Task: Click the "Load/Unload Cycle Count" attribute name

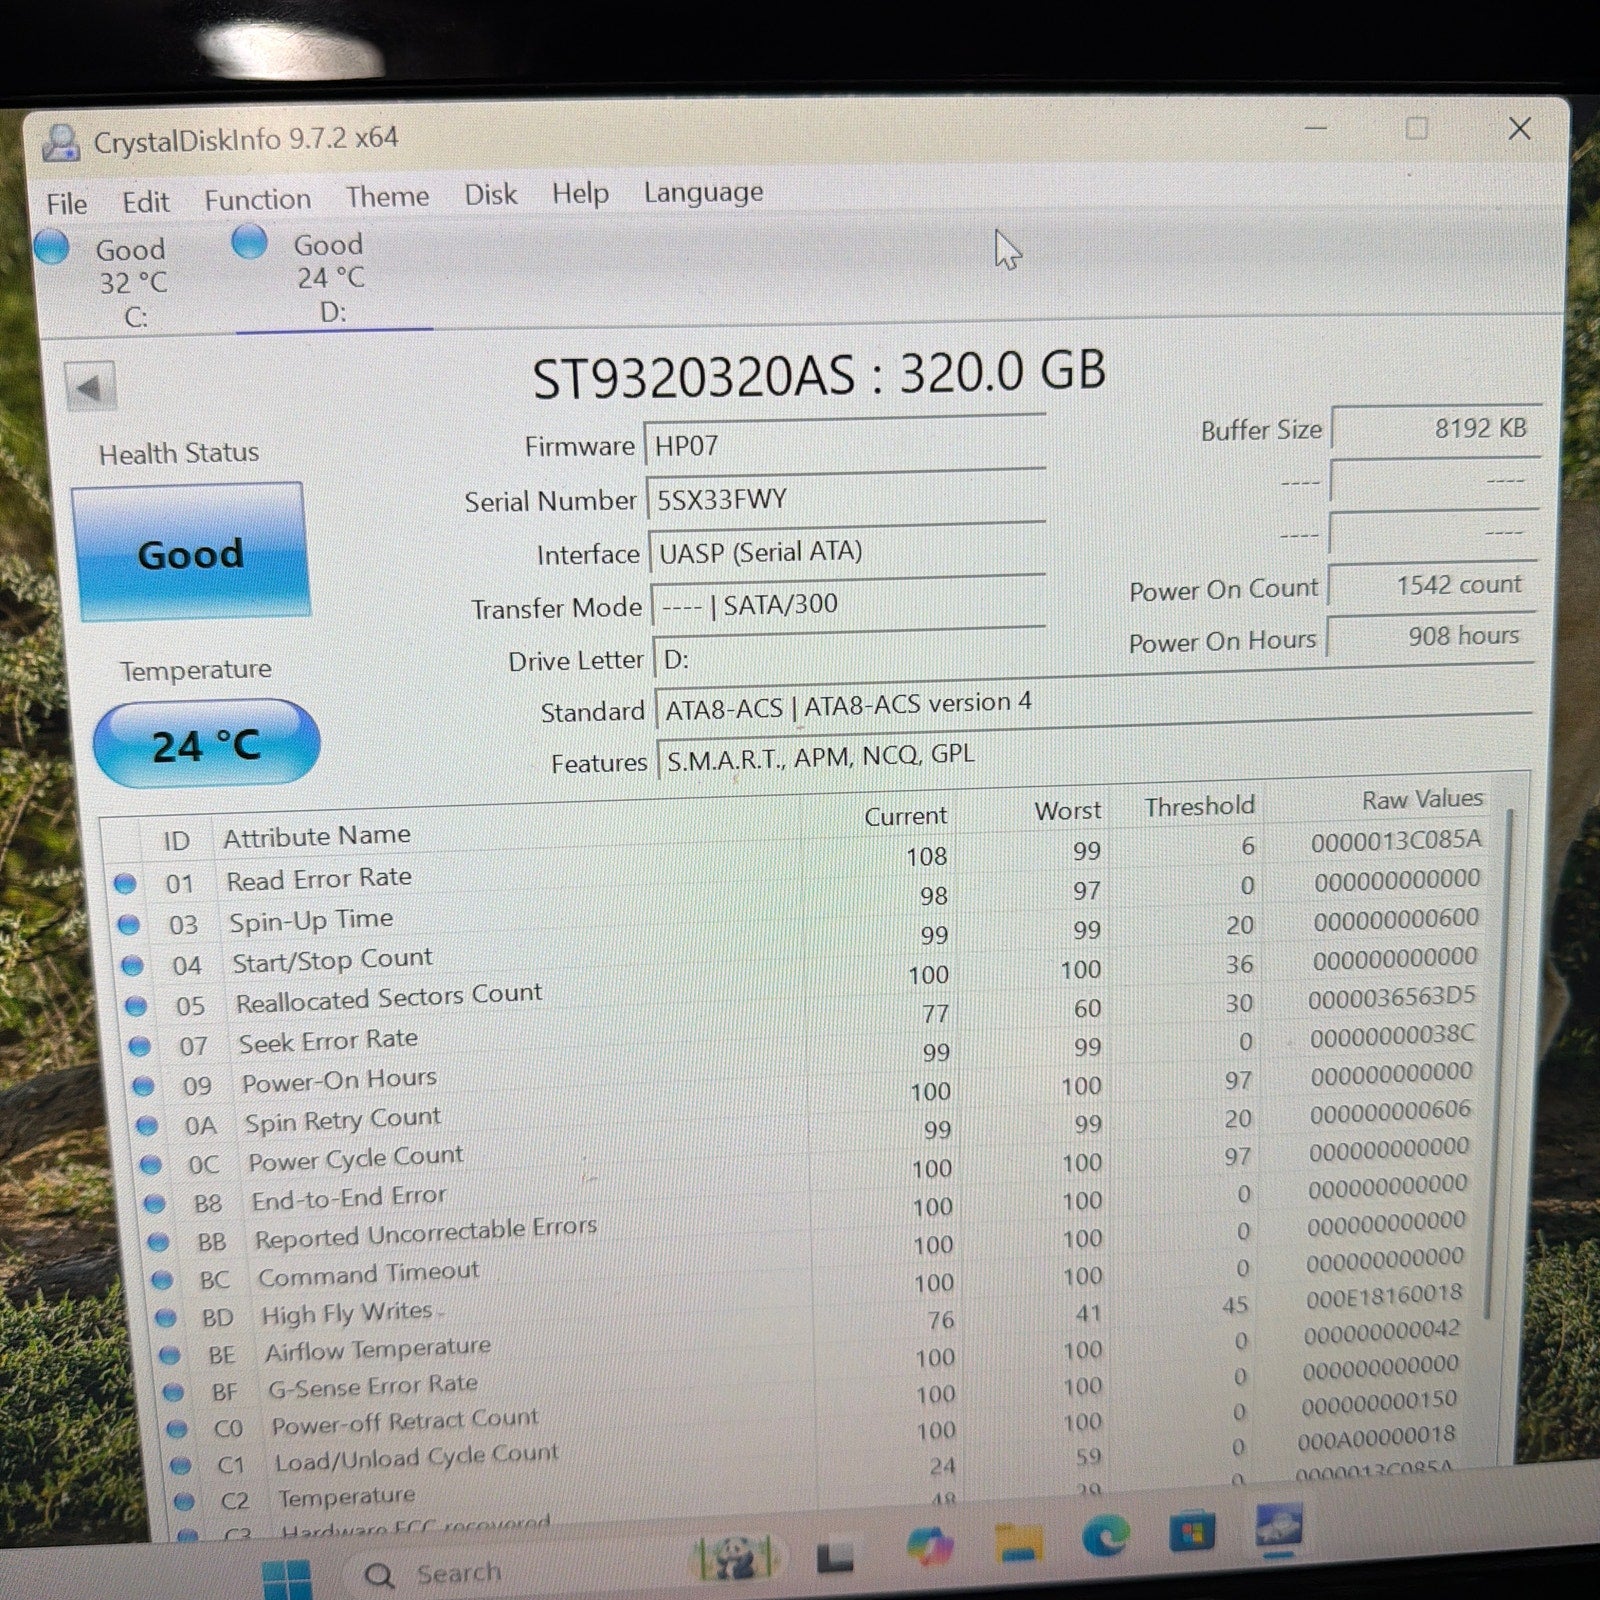Action: [x=416, y=1457]
